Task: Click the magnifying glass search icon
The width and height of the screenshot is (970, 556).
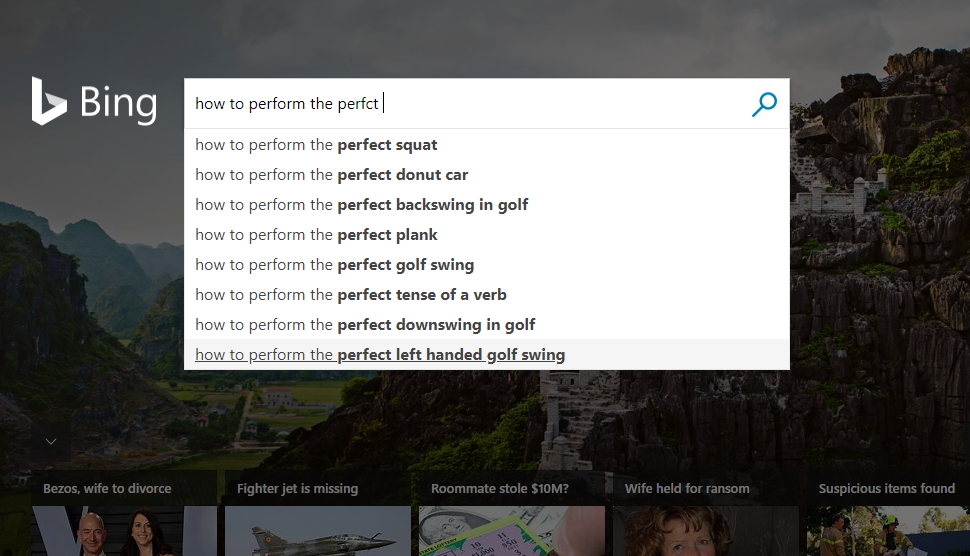Action: [764, 104]
